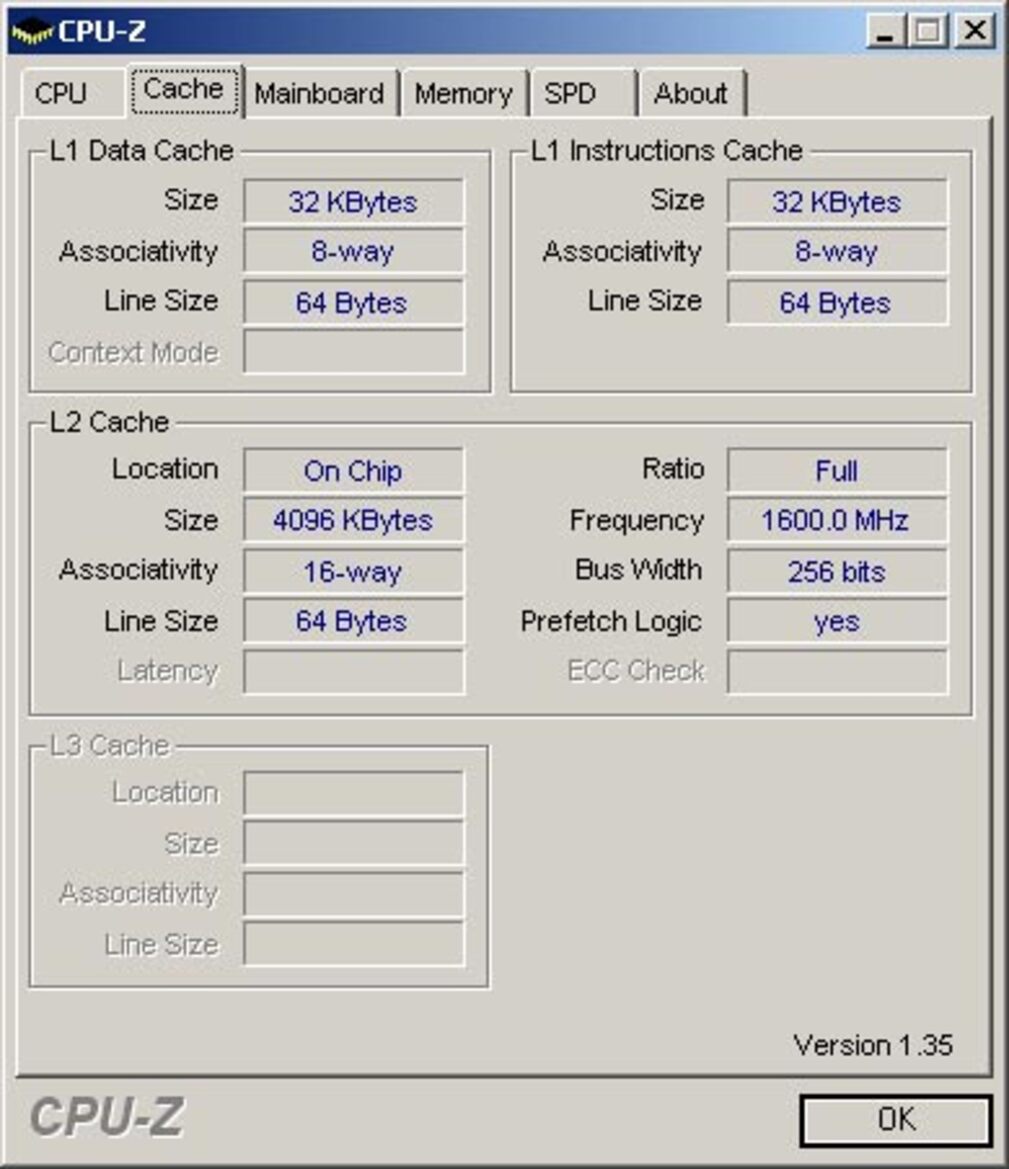1009x1169 pixels.
Task: Click the Frequency label in L2 Cache
Action: point(636,521)
